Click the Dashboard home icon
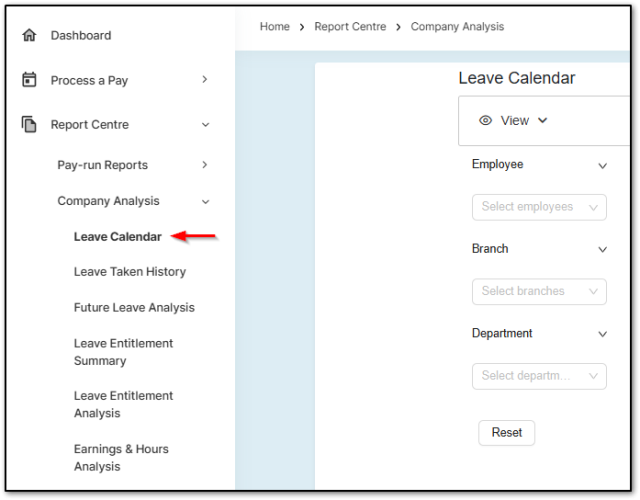The image size is (640, 500). 29,35
